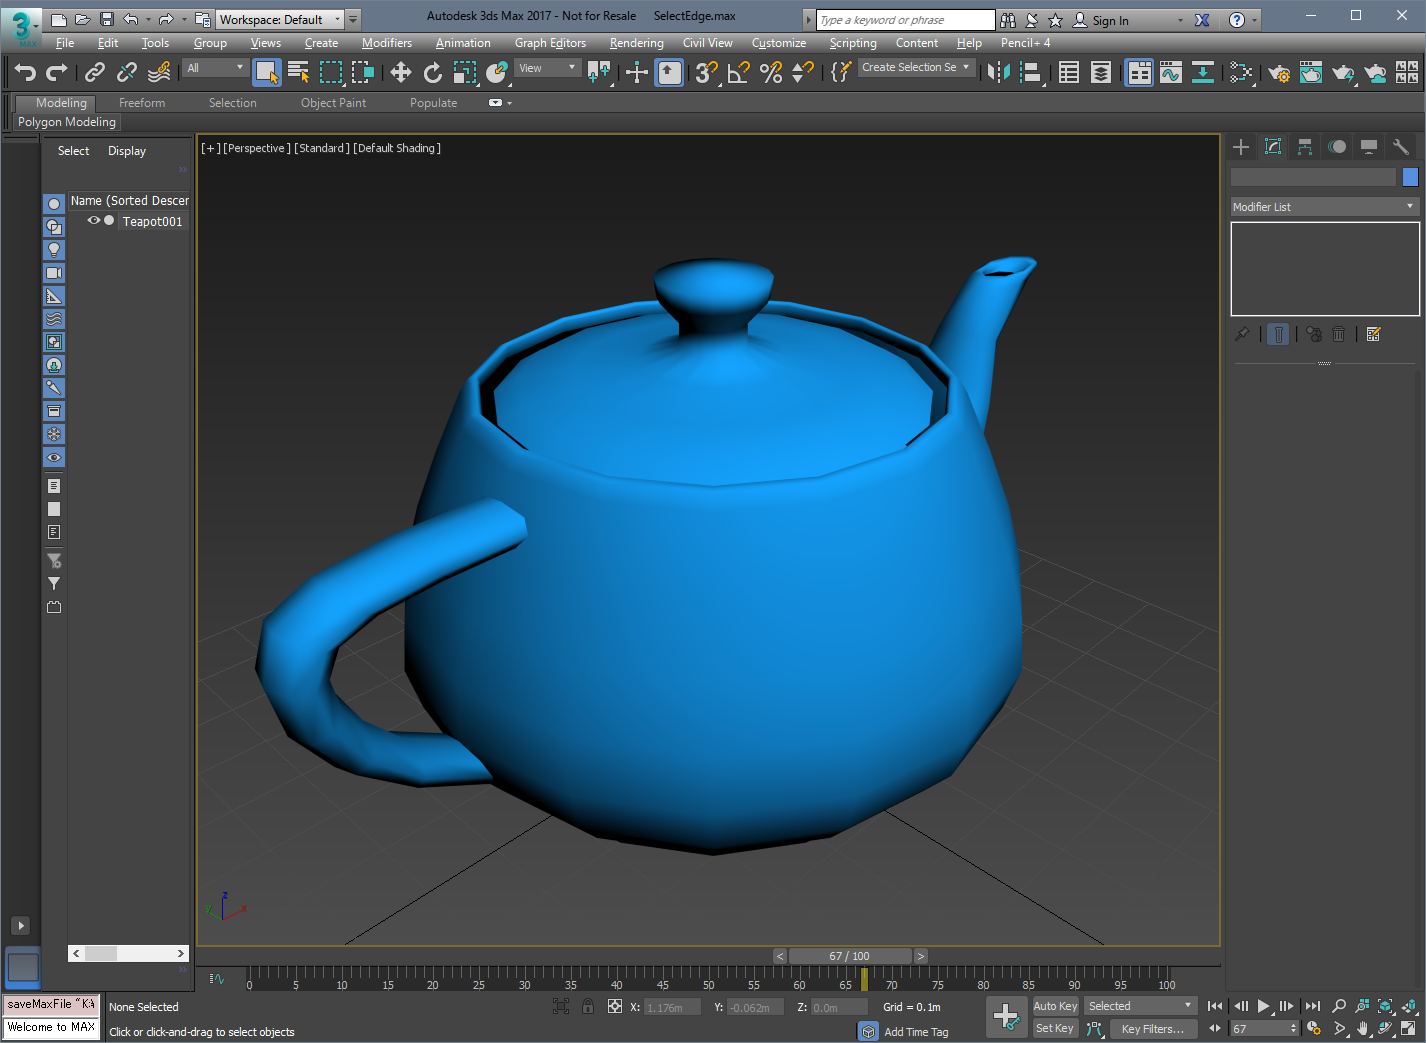1426x1043 pixels.
Task: Activate the Select and Rotate tool
Action: click(432, 72)
